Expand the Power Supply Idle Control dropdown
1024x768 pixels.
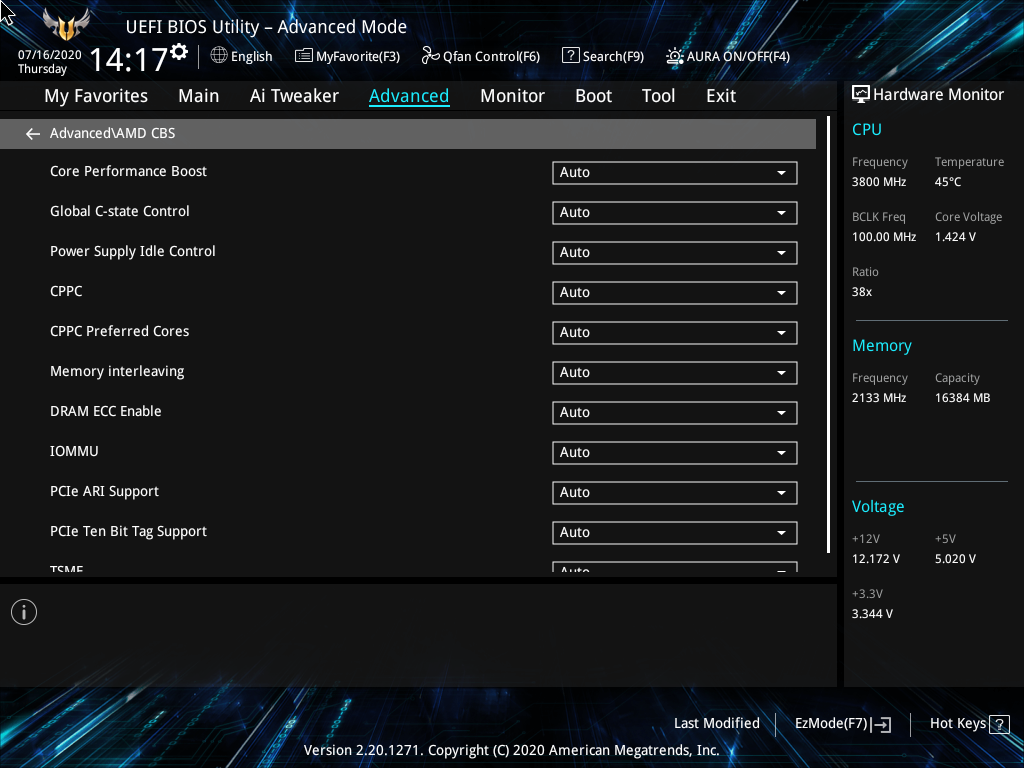(675, 253)
